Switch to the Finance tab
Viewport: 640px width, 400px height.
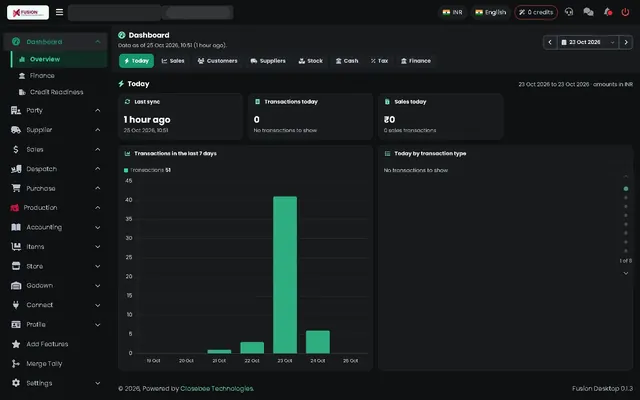(416, 61)
